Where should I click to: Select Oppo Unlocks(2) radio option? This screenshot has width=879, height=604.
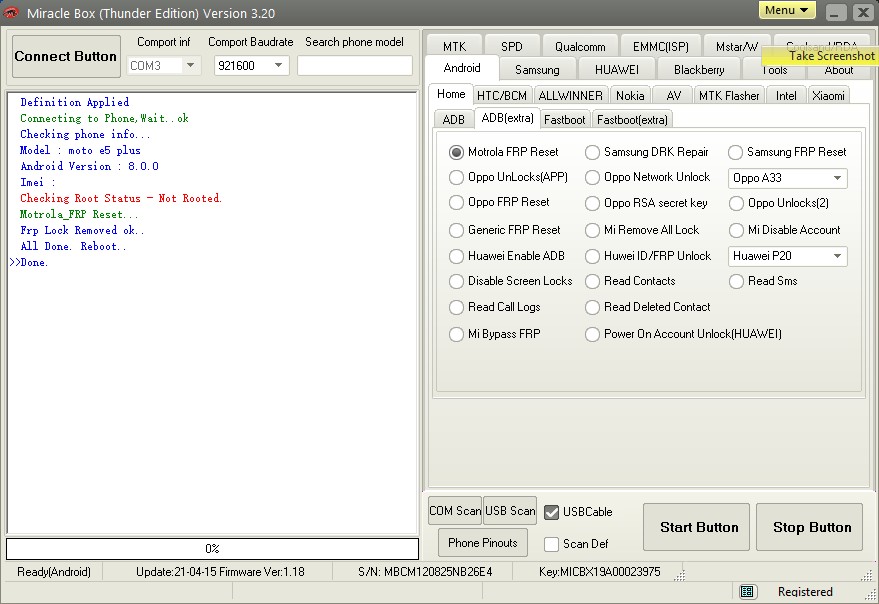click(x=736, y=203)
